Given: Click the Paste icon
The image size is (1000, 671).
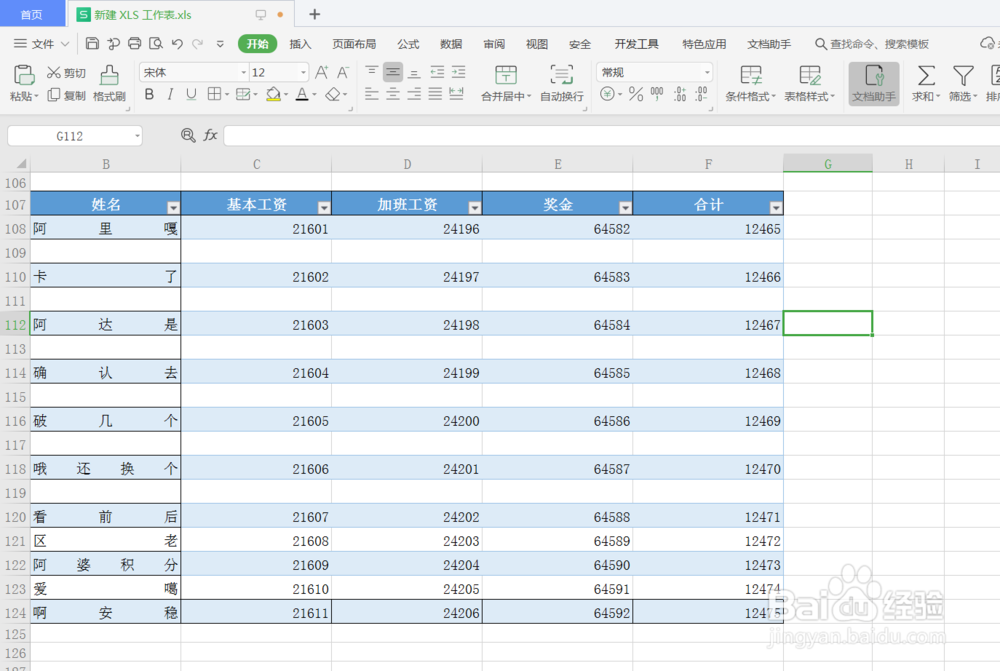Looking at the screenshot, I should (x=24, y=75).
